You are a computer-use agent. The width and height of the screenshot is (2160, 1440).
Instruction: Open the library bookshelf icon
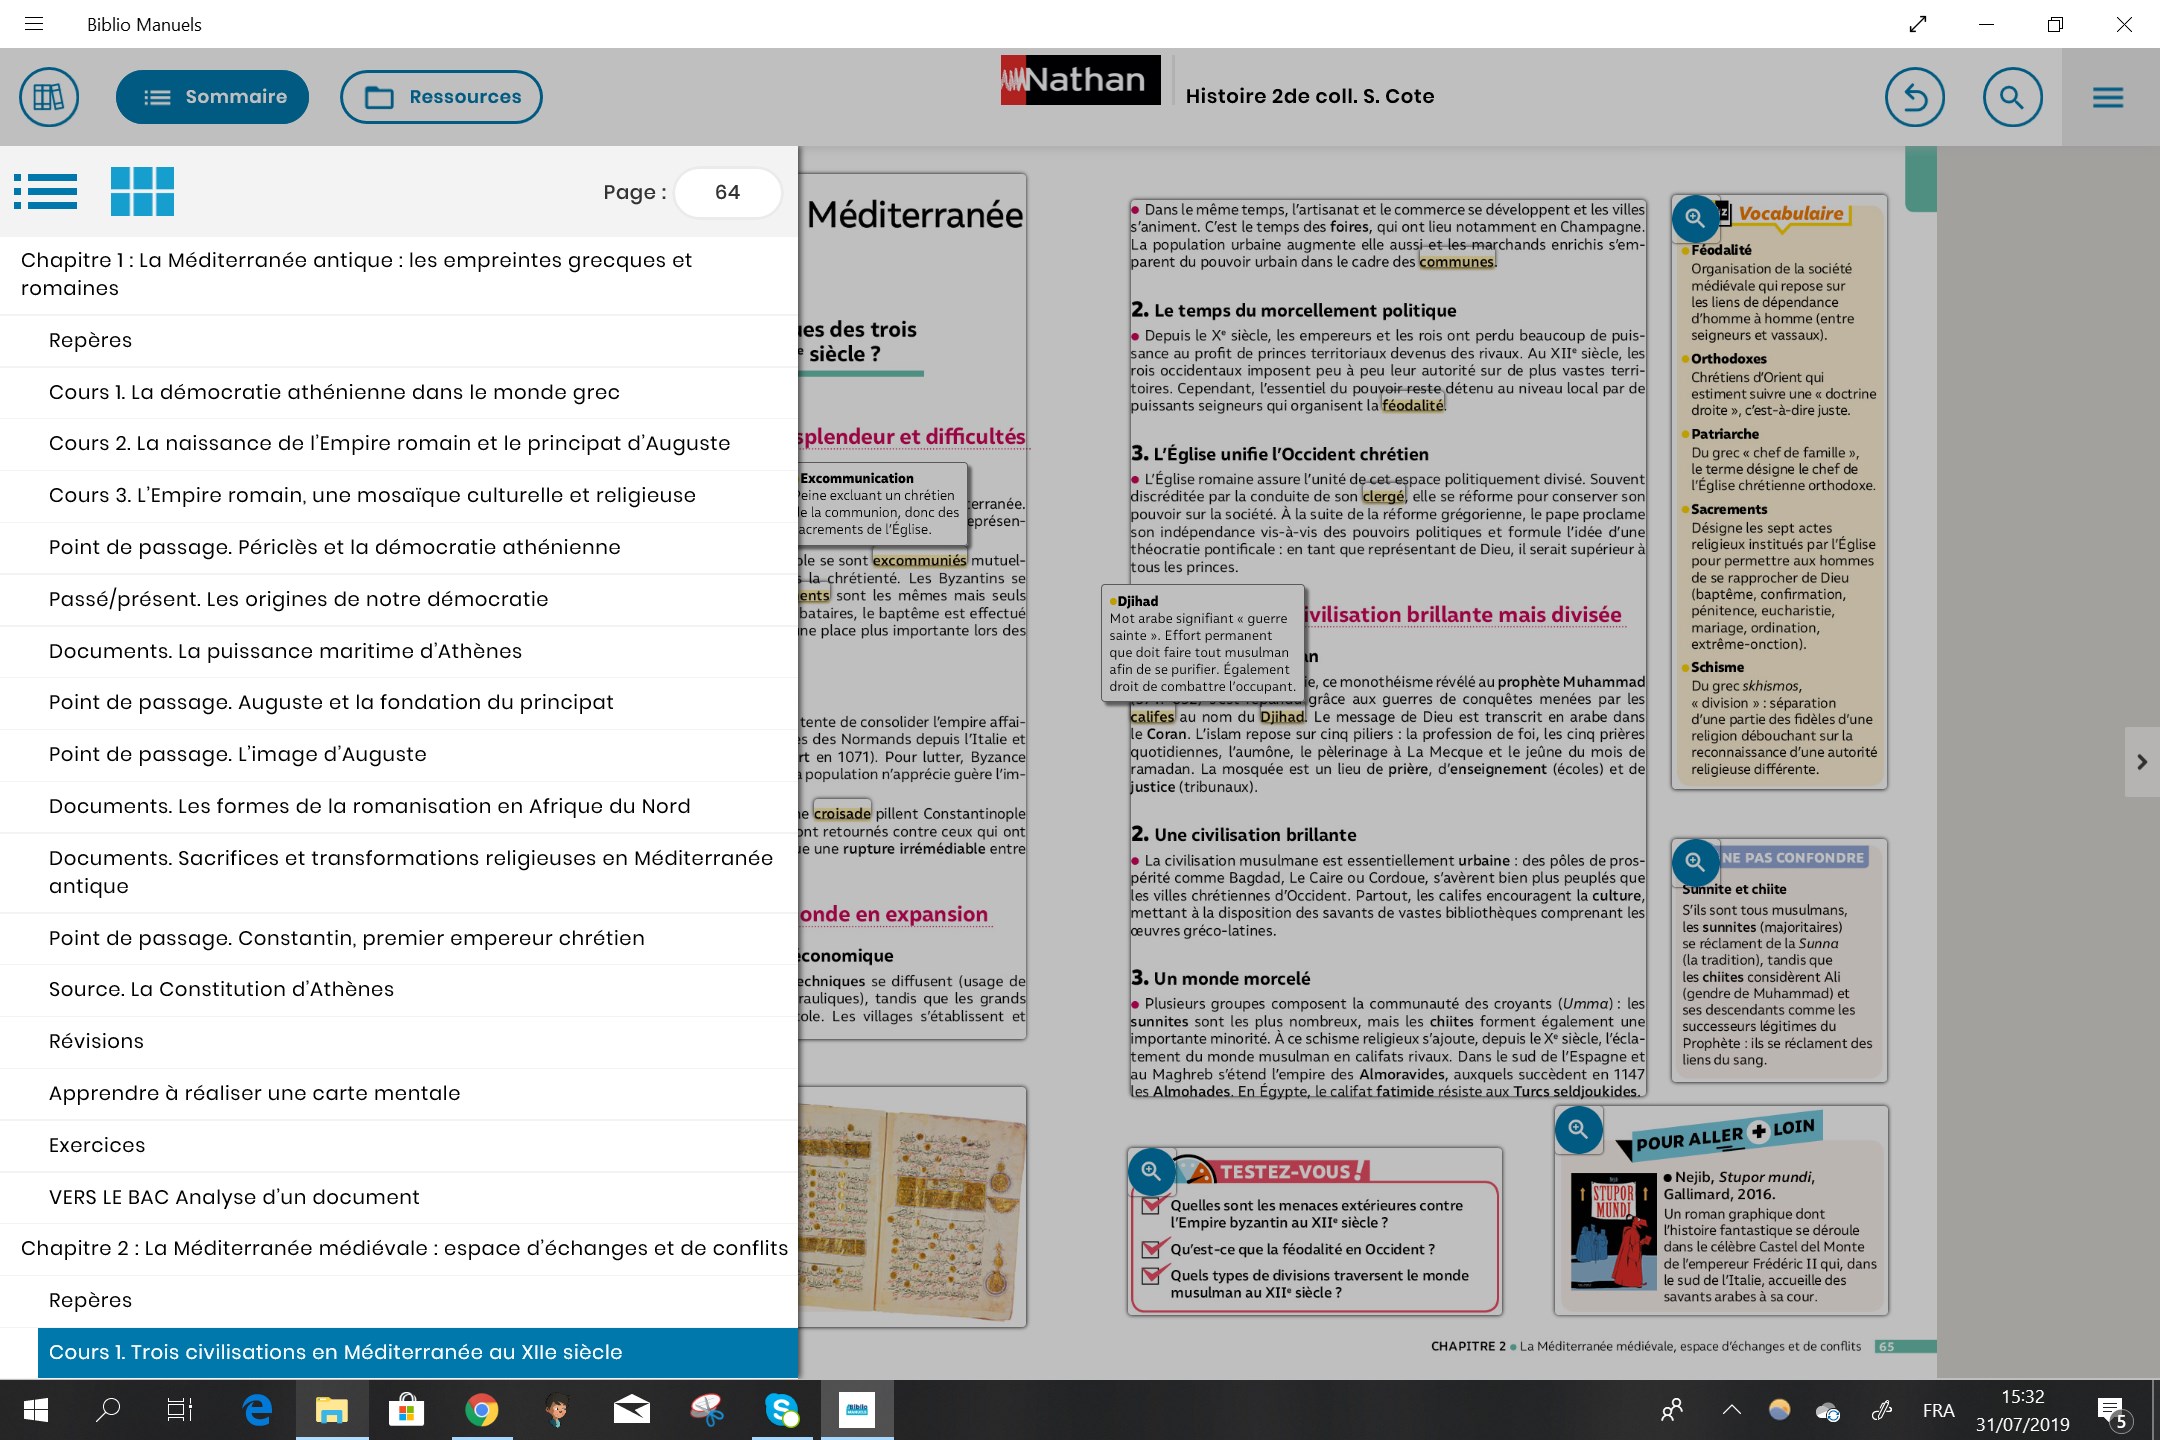click(49, 97)
